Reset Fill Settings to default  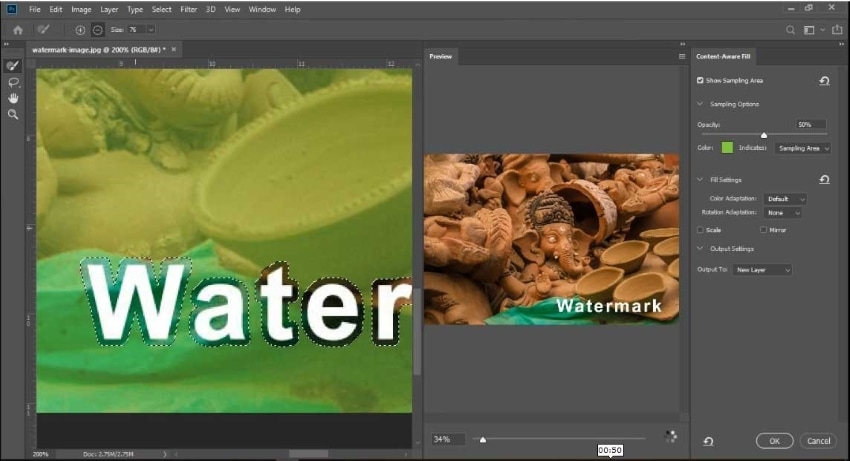(x=824, y=180)
